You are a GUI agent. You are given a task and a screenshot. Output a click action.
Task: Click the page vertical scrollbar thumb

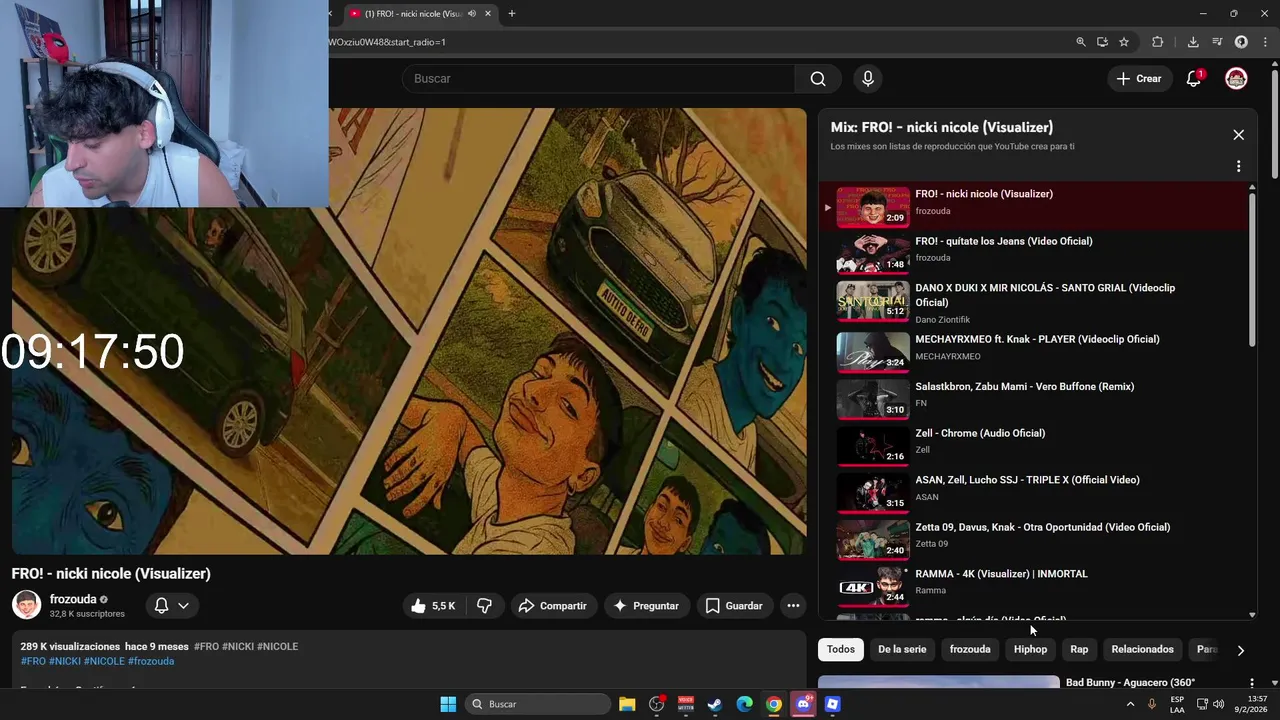pyautogui.click(x=1274, y=126)
